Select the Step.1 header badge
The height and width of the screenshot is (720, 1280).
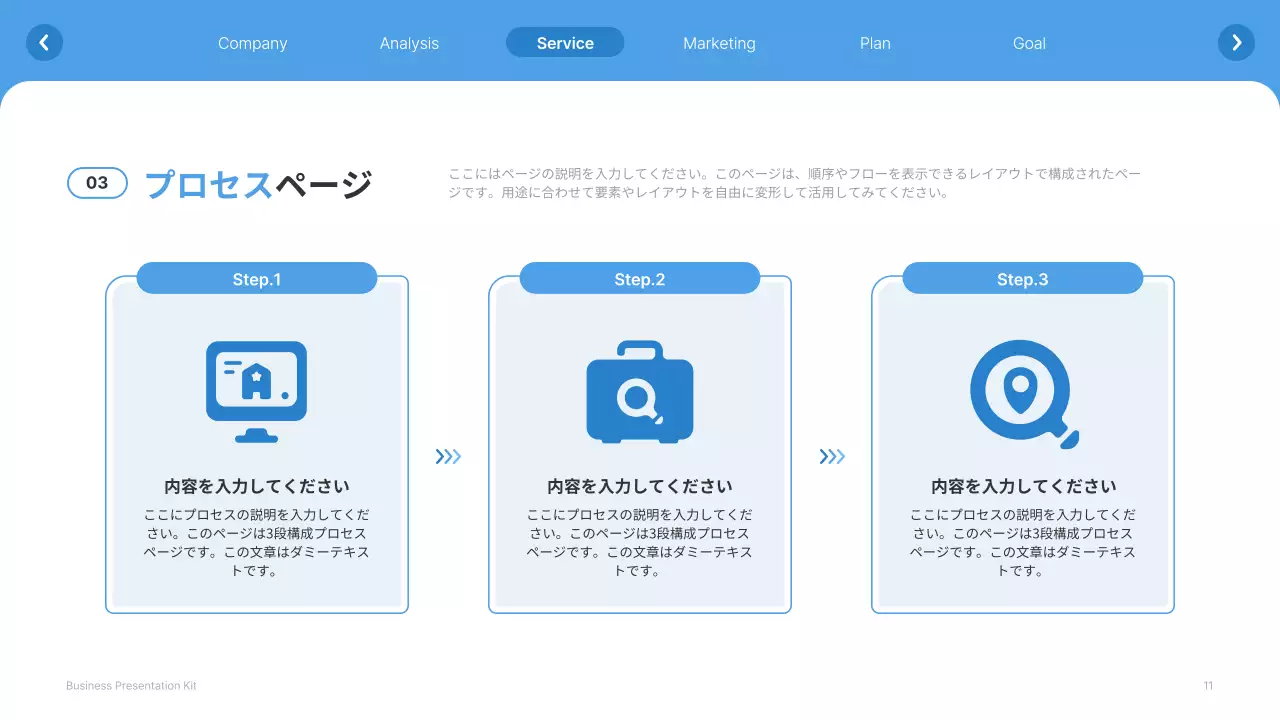256,278
